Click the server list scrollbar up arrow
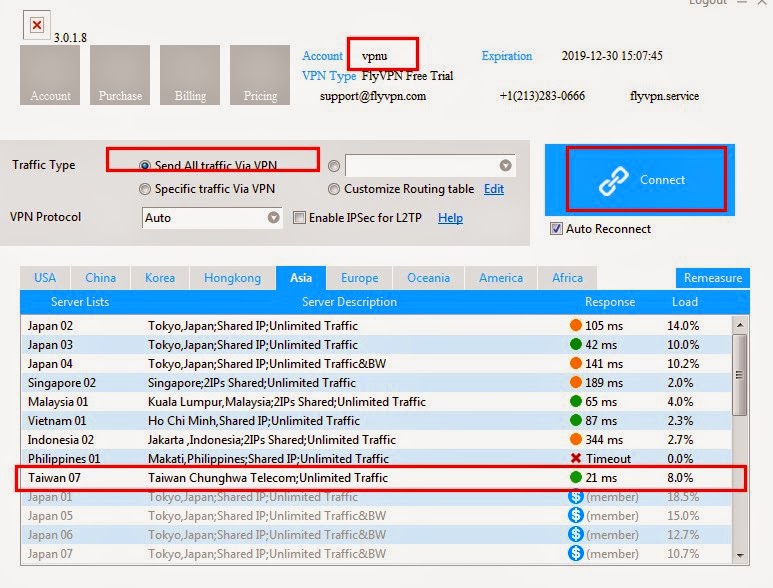 pyautogui.click(x=740, y=325)
